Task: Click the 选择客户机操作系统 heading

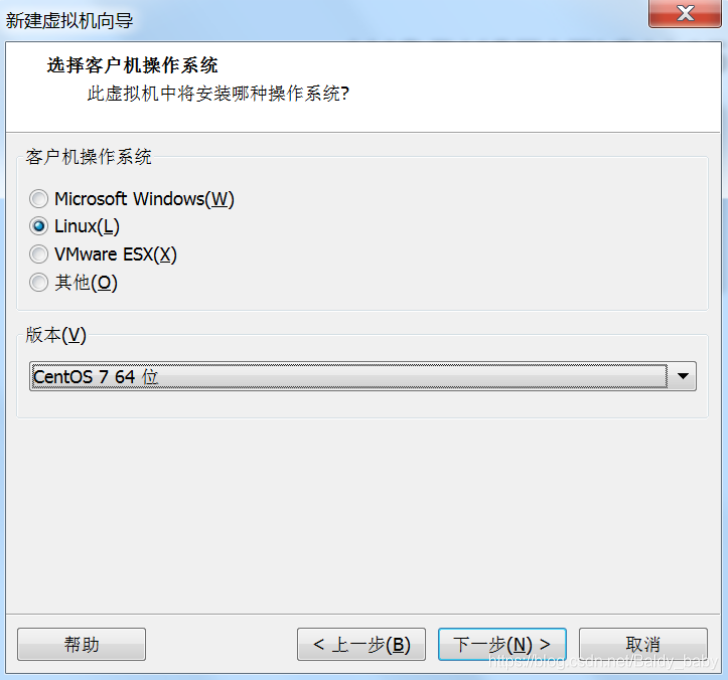Action: (x=132, y=65)
